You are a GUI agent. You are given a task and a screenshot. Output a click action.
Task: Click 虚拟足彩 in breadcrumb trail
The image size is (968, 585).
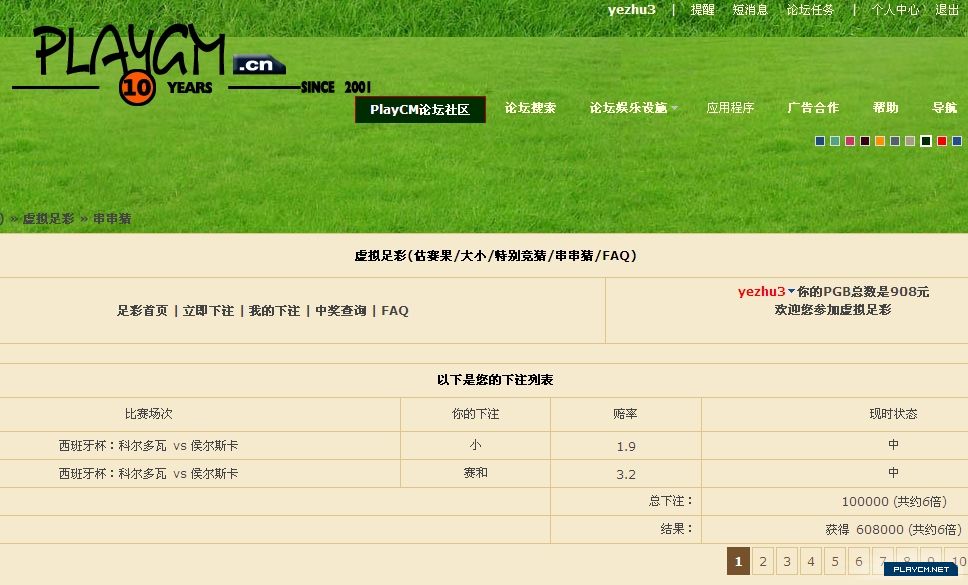pos(48,218)
